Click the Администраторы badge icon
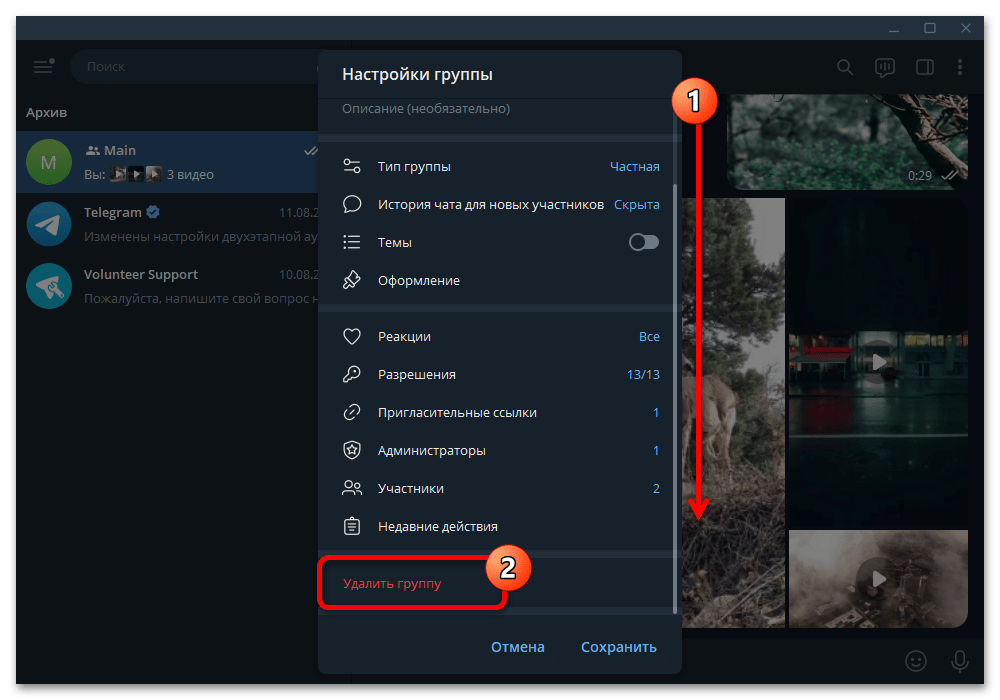Viewport: 1000px width, 700px height. coord(352,450)
